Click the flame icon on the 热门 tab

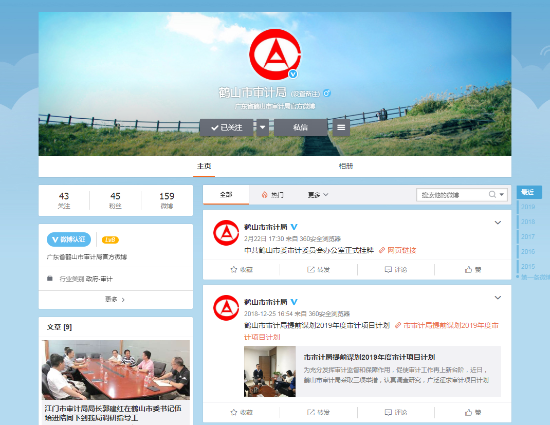(264, 195)
